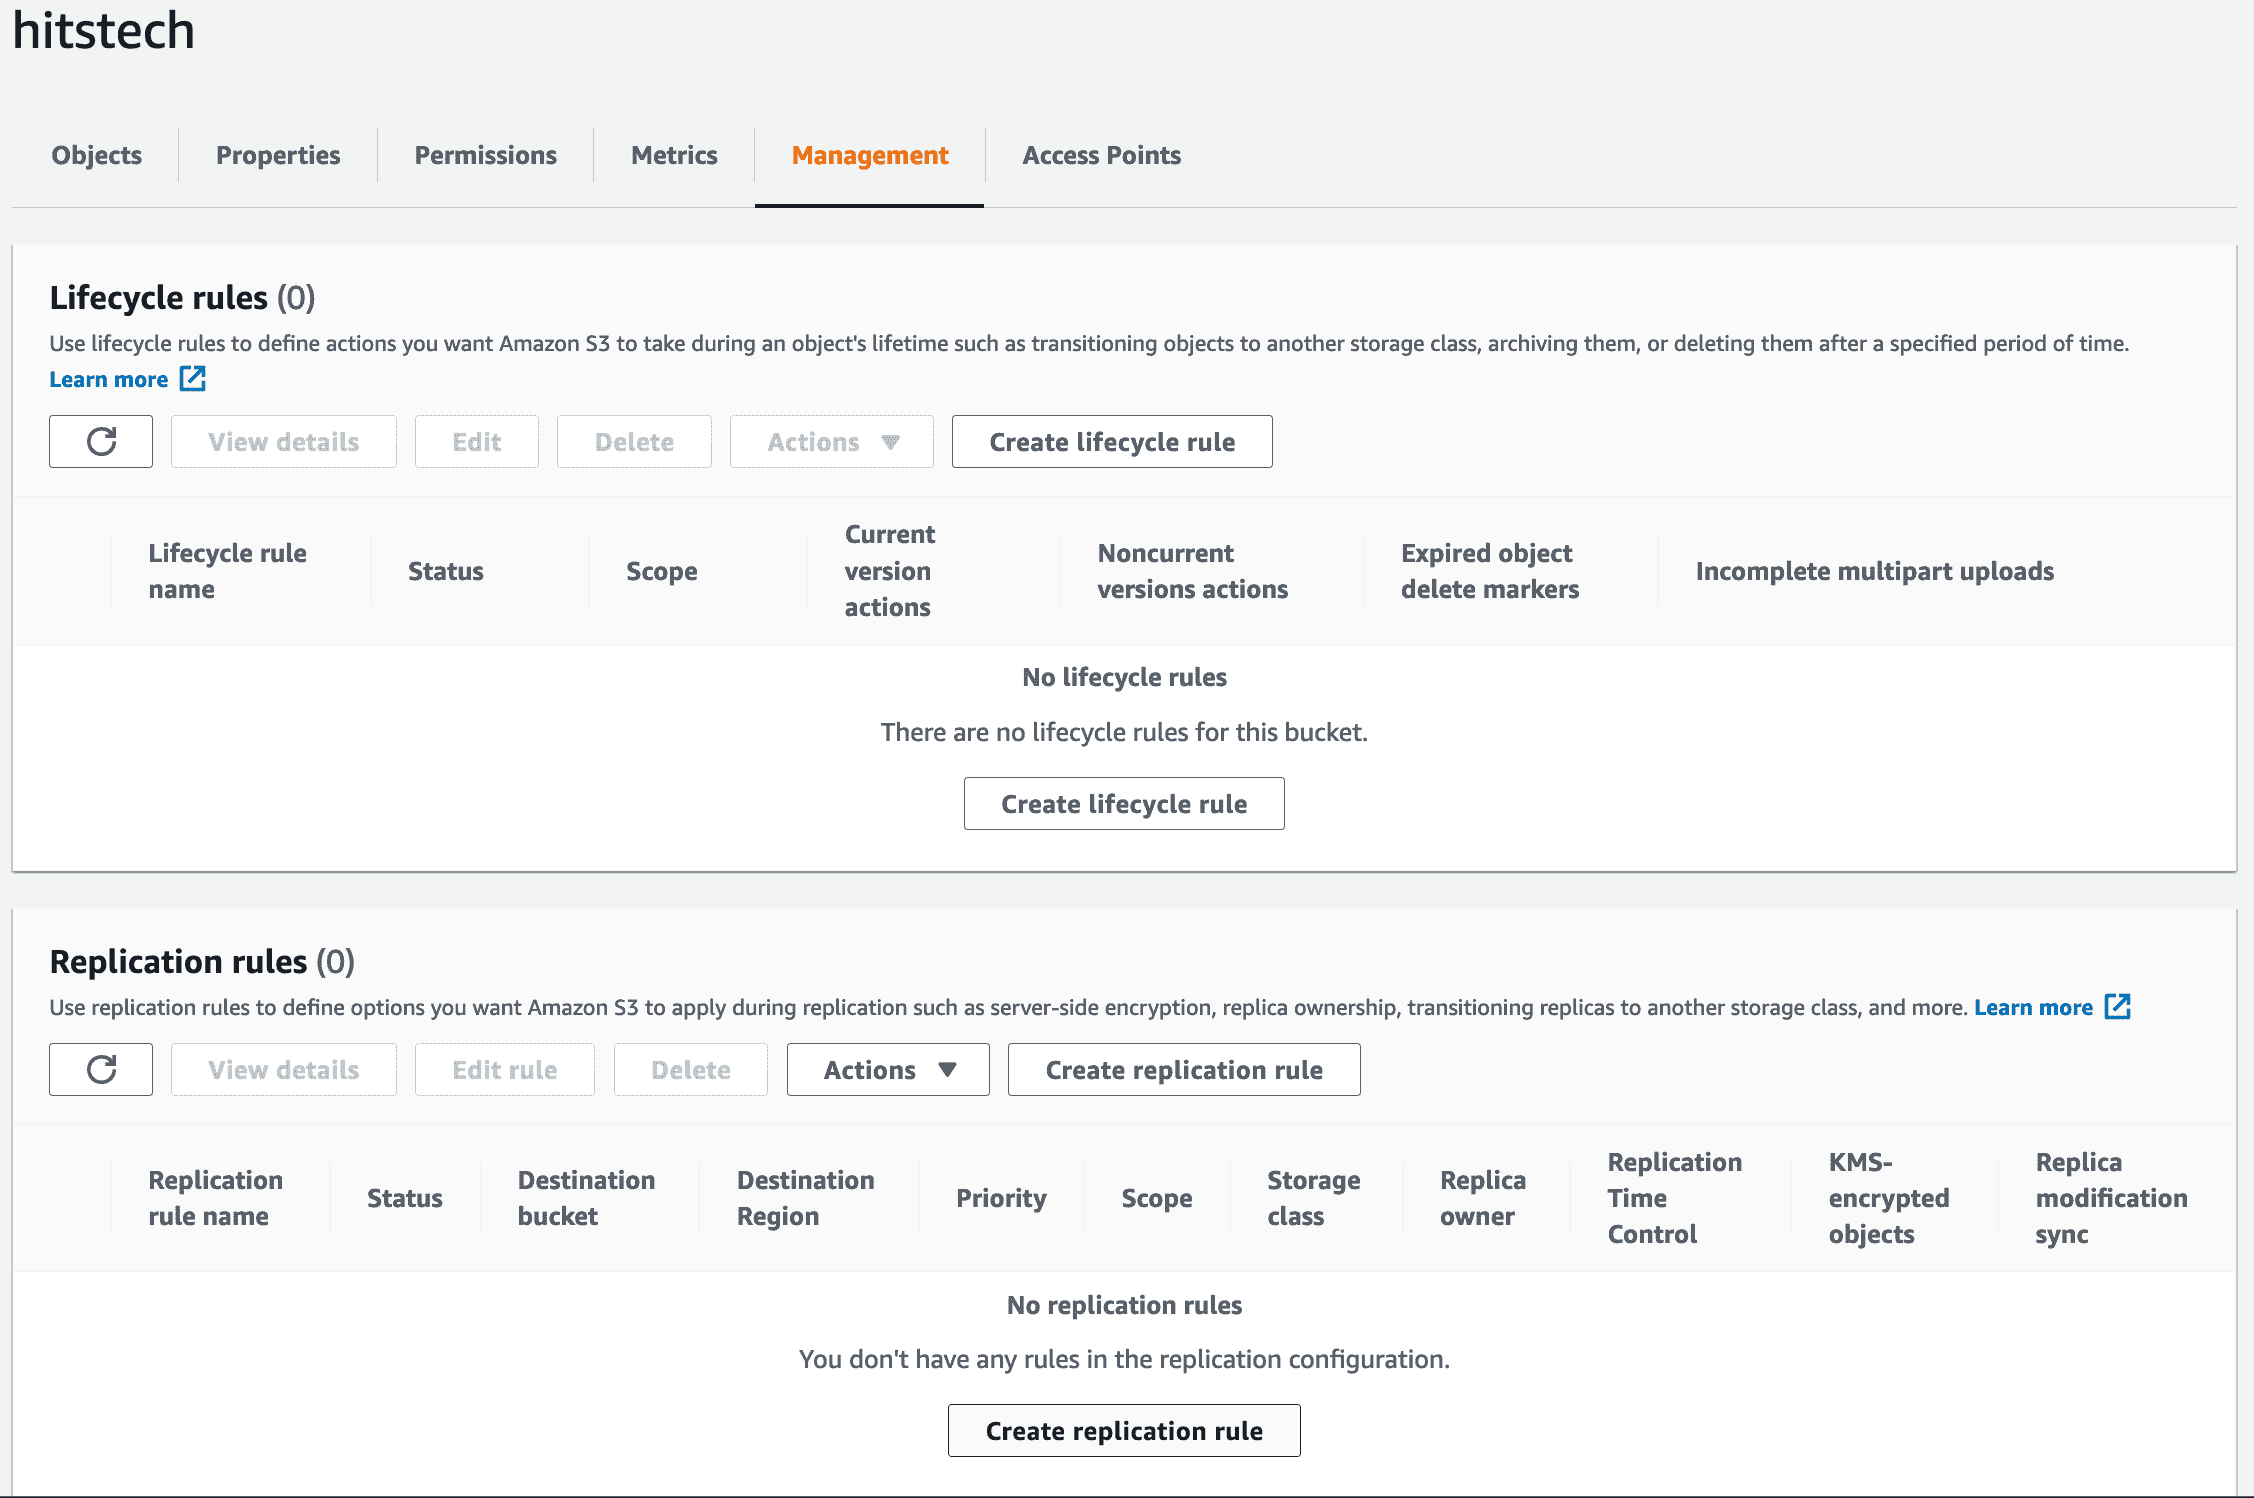Open the Properties tab
2254x1498 pixels.
coord(278,155)
